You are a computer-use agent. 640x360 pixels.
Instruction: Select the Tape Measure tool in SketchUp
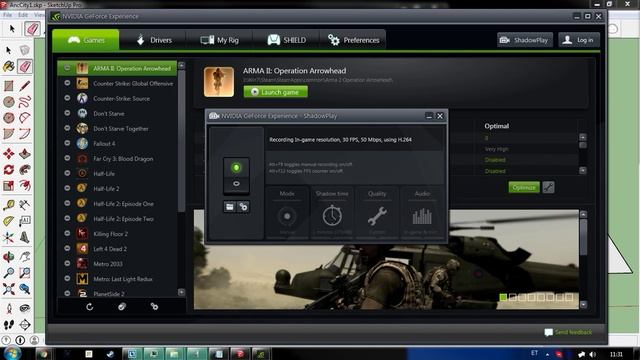tap(9, 204)
